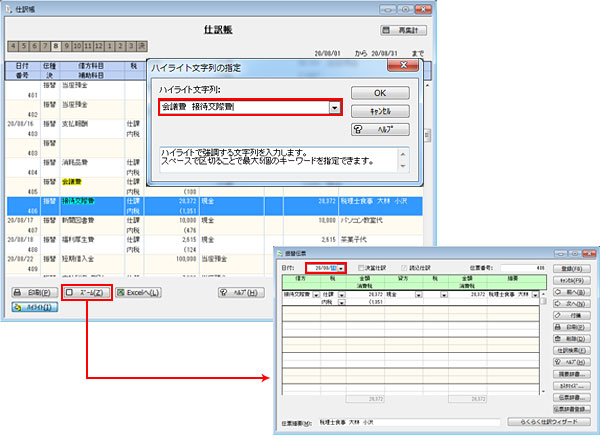Screen dimensions: 600x439
Task: Select the 新聞図書費 row 407
Action: coord(214,225)
